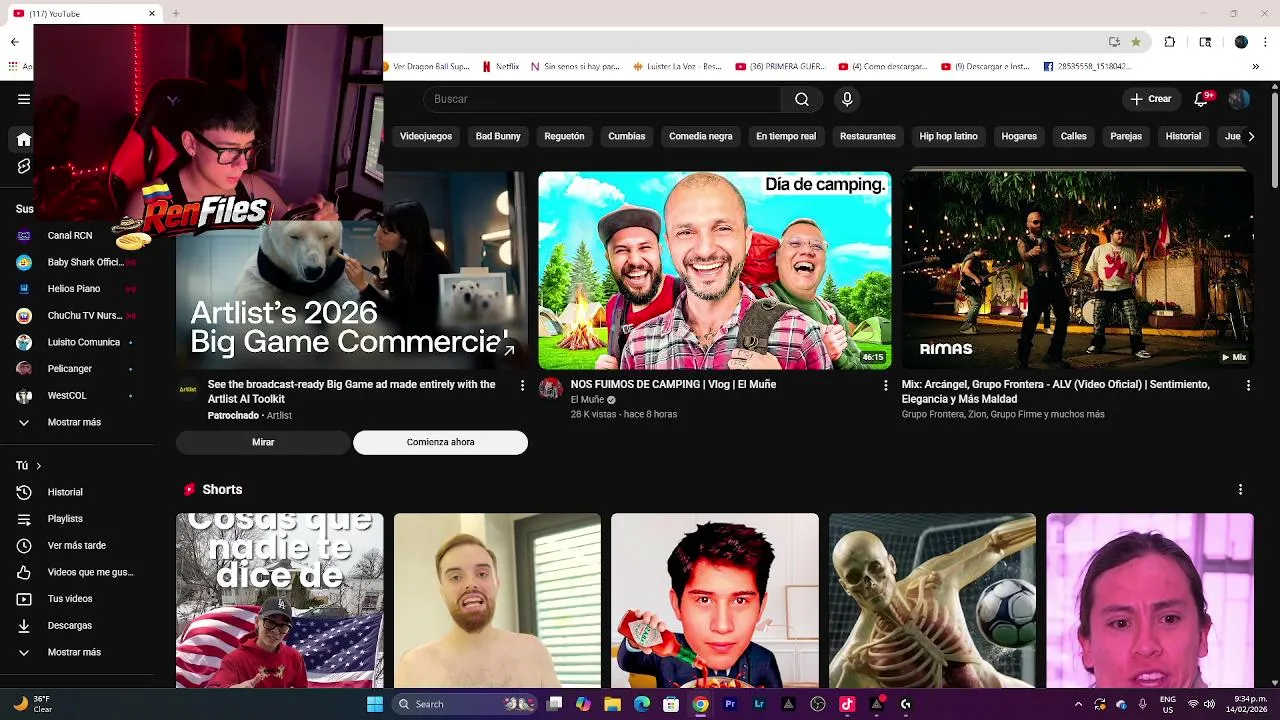
Task: Open options for Arcángel Mix video
Action: click(1248, 385)
